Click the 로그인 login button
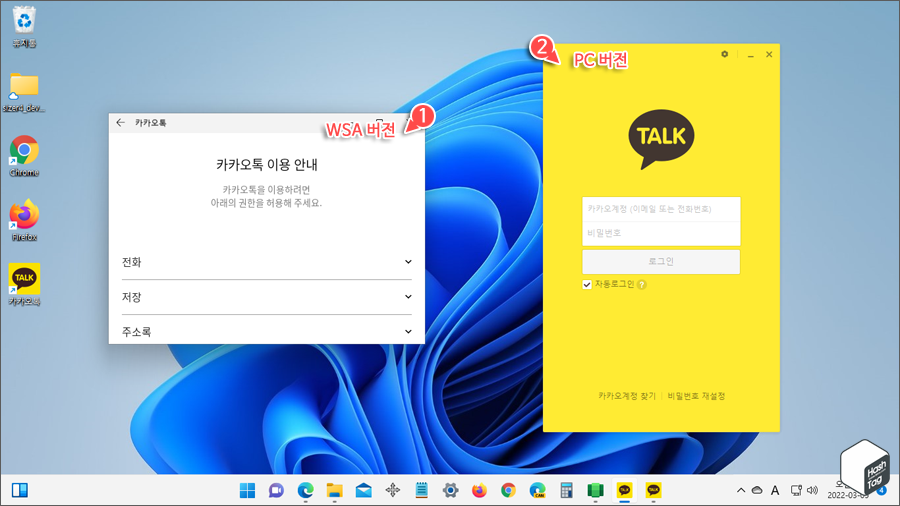The image size is (900, 506). [661, 262]
